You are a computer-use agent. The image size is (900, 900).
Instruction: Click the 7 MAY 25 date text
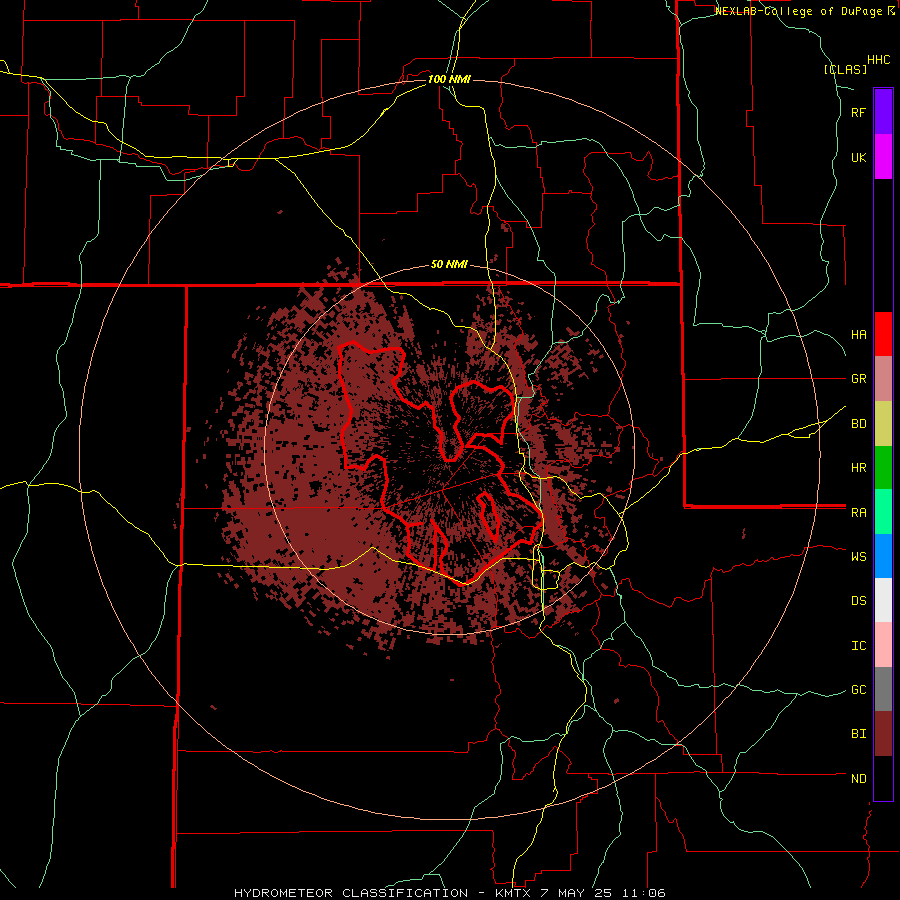[576, 893]
